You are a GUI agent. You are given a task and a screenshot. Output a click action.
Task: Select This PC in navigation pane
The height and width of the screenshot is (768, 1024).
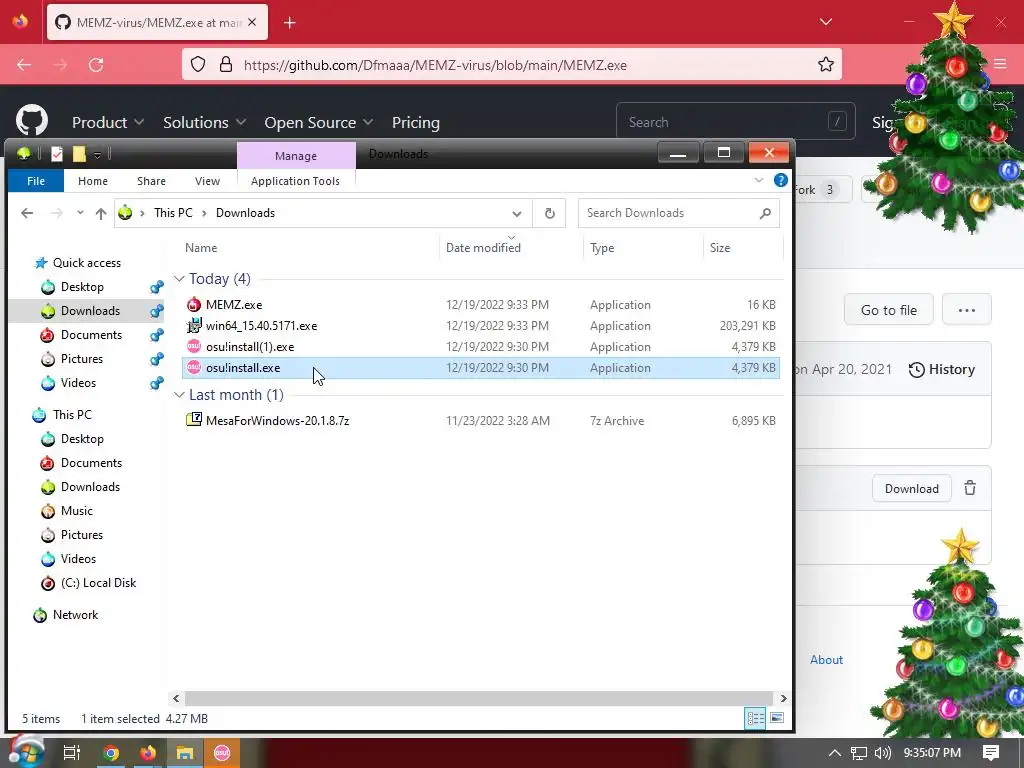pyautogui.click(x=72, y=415)
